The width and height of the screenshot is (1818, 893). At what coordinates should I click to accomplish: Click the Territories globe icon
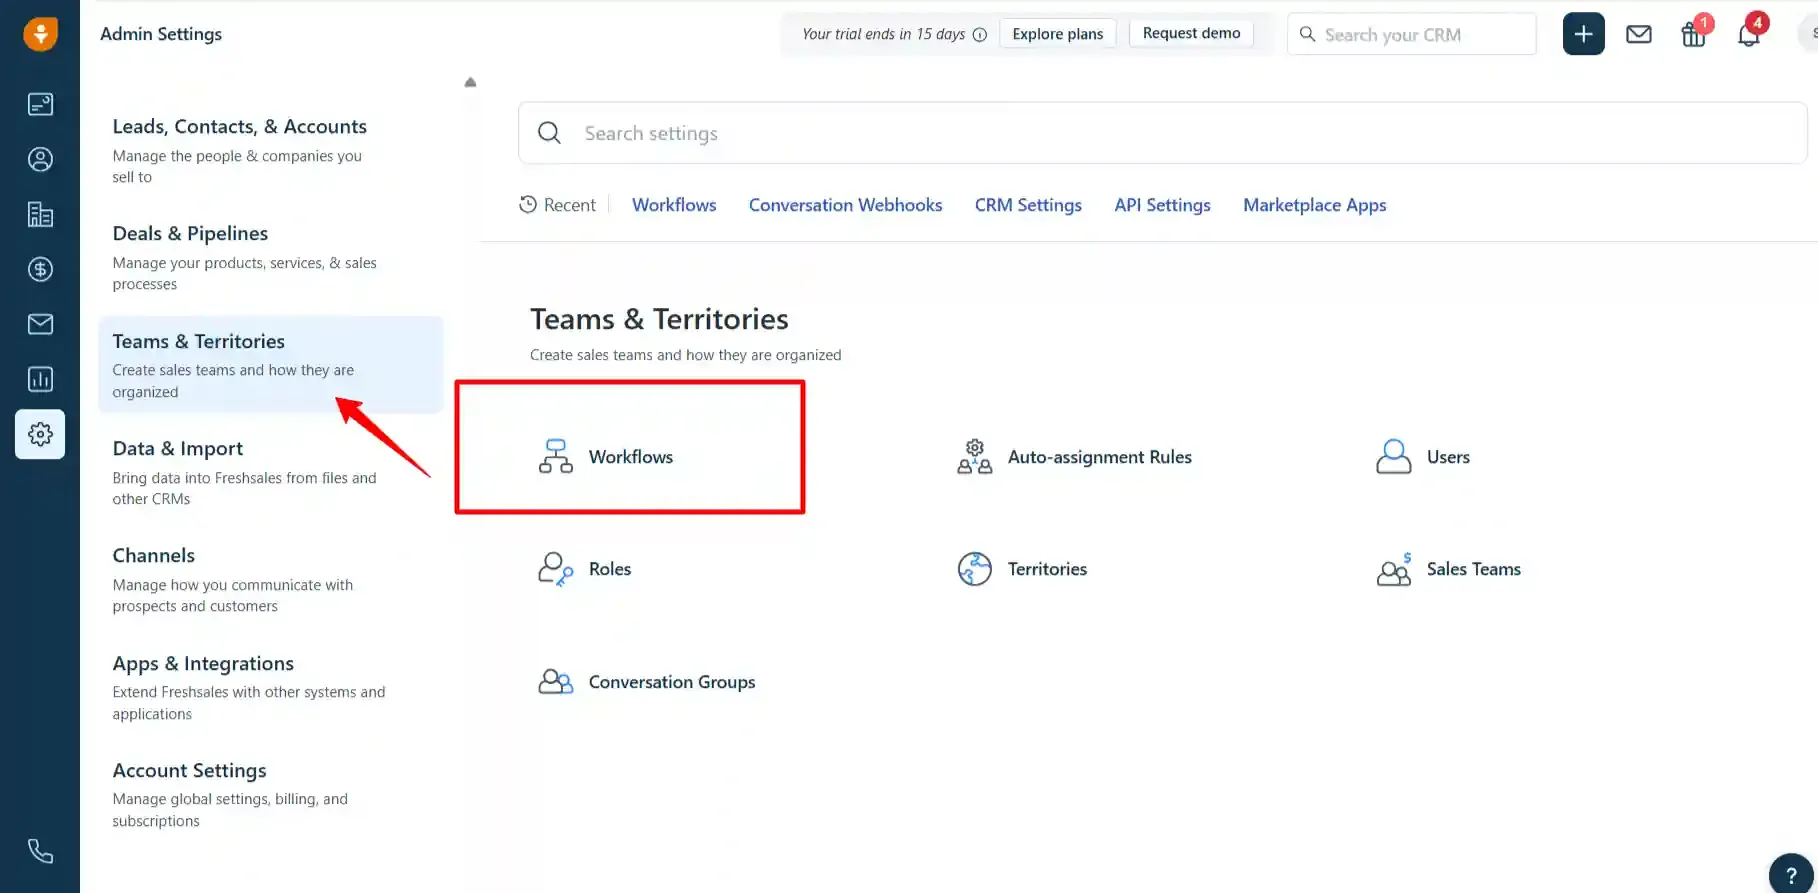coord(975,568)
